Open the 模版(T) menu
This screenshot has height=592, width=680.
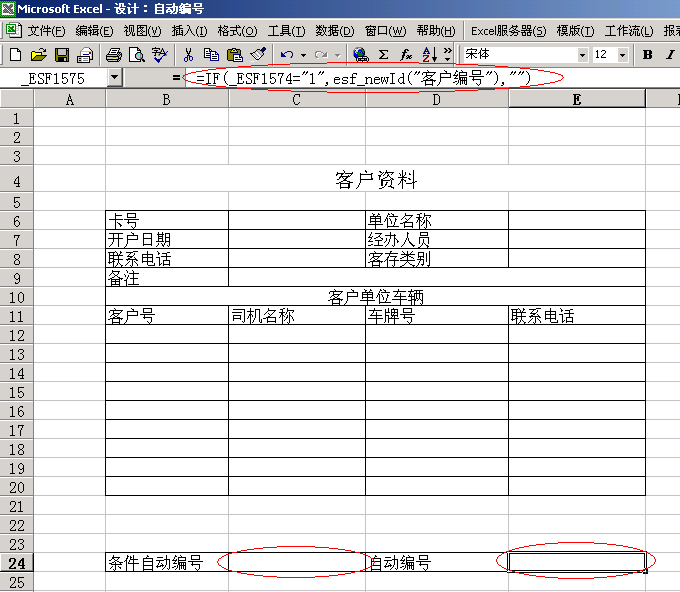click(575, 31)
